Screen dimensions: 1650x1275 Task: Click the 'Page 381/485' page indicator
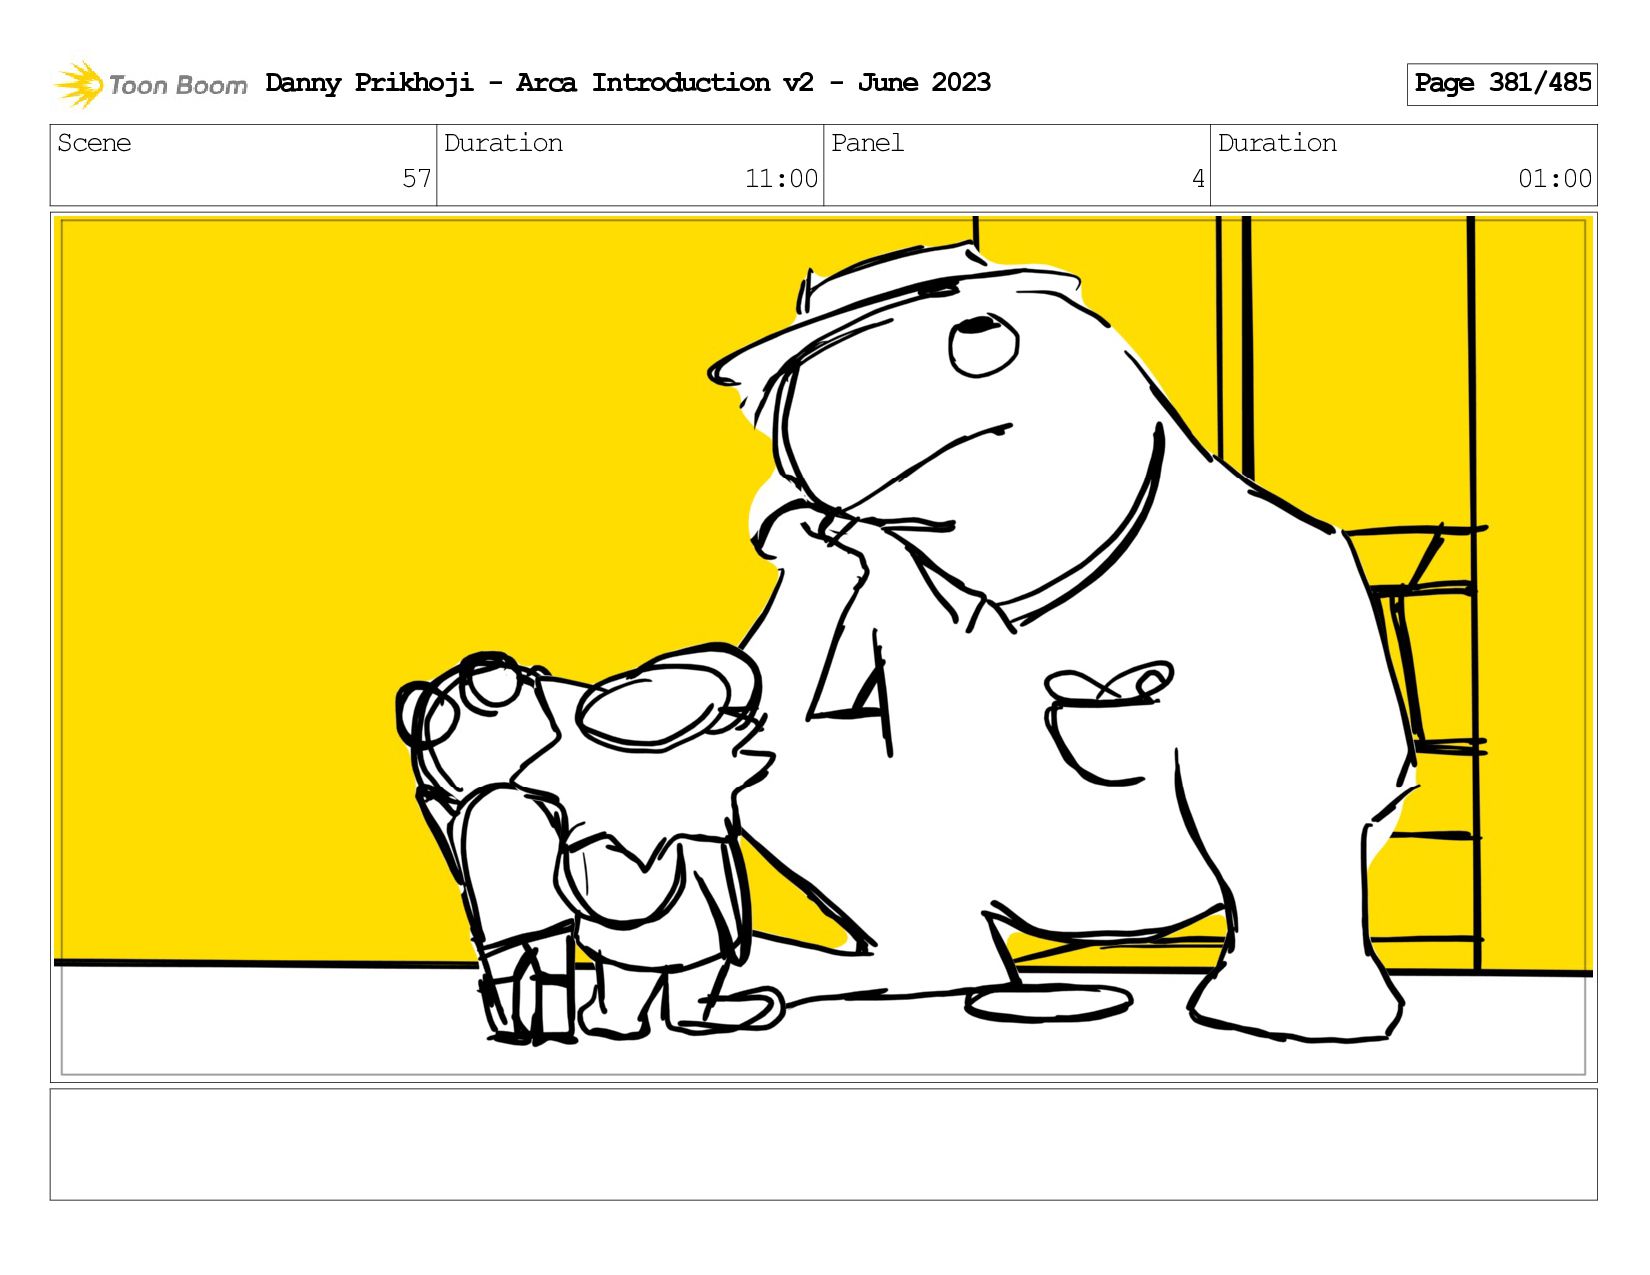(x=1502, y=84)
